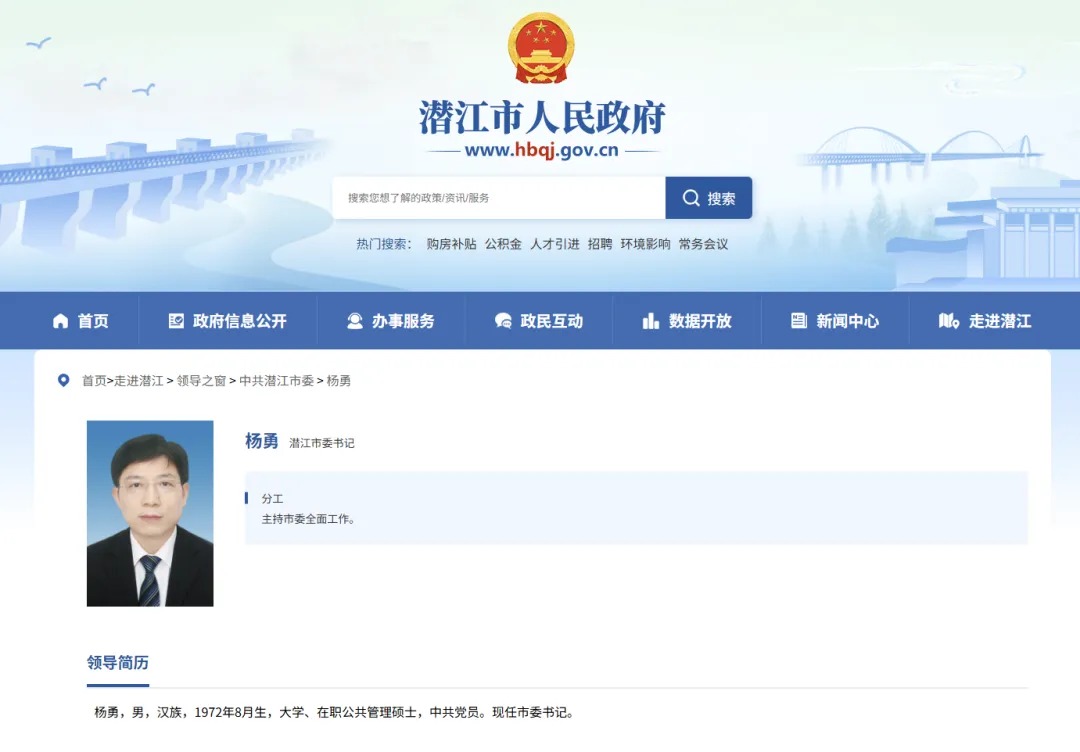Image resolution: width=1080 pixels, height=752 pixels.
Task: Select hot search term 招聘
Action: (600, 244)
